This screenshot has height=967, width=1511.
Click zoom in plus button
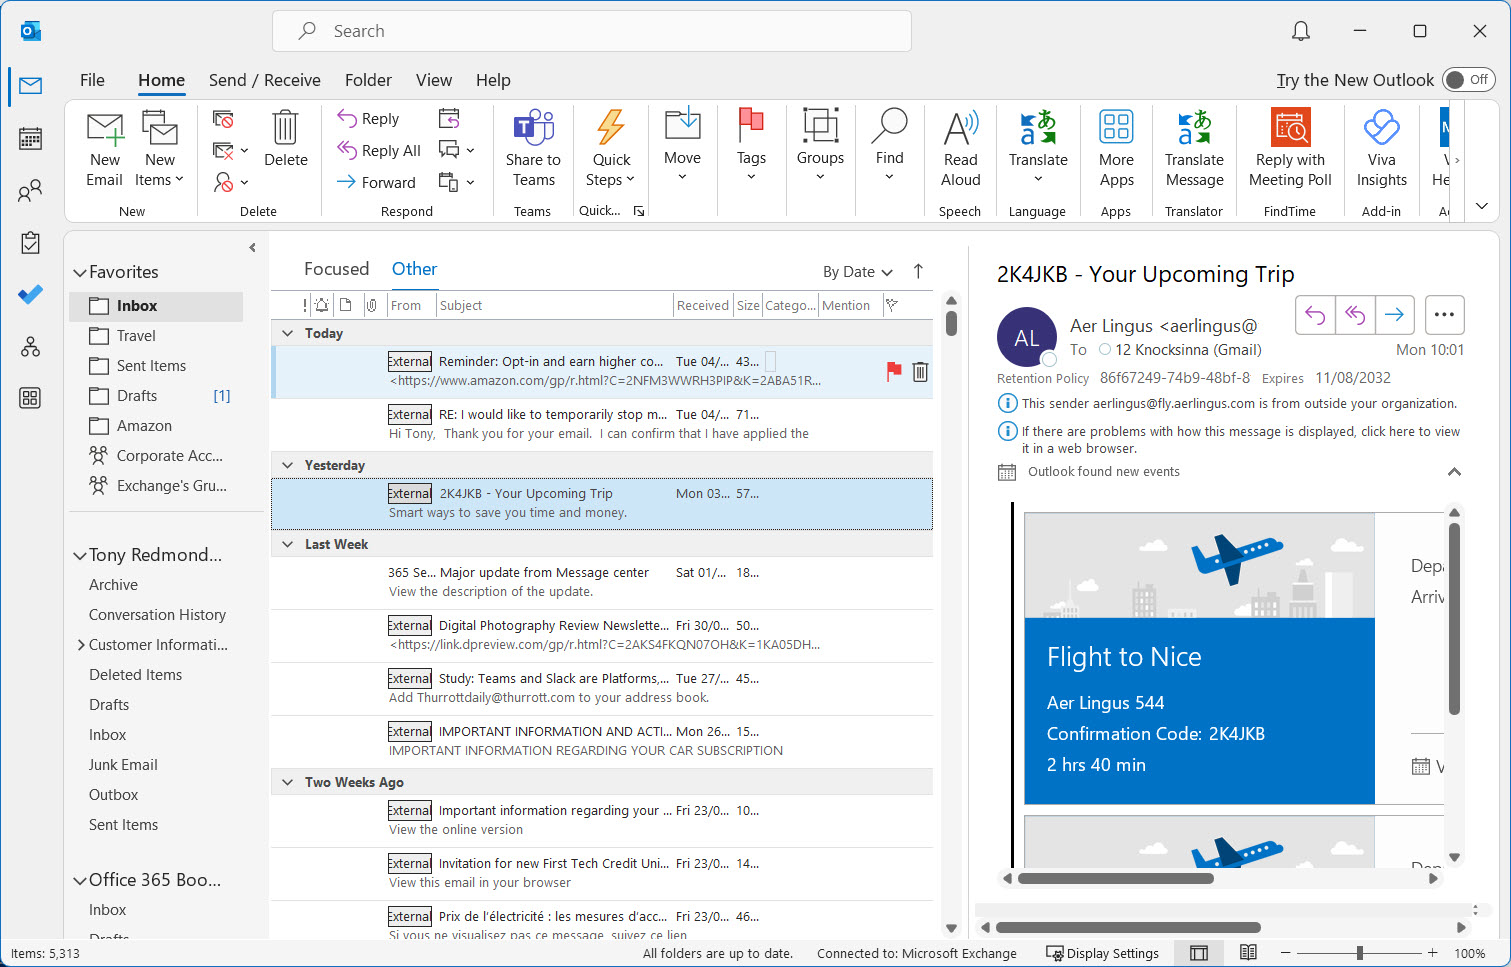[x=1432, y=953]
